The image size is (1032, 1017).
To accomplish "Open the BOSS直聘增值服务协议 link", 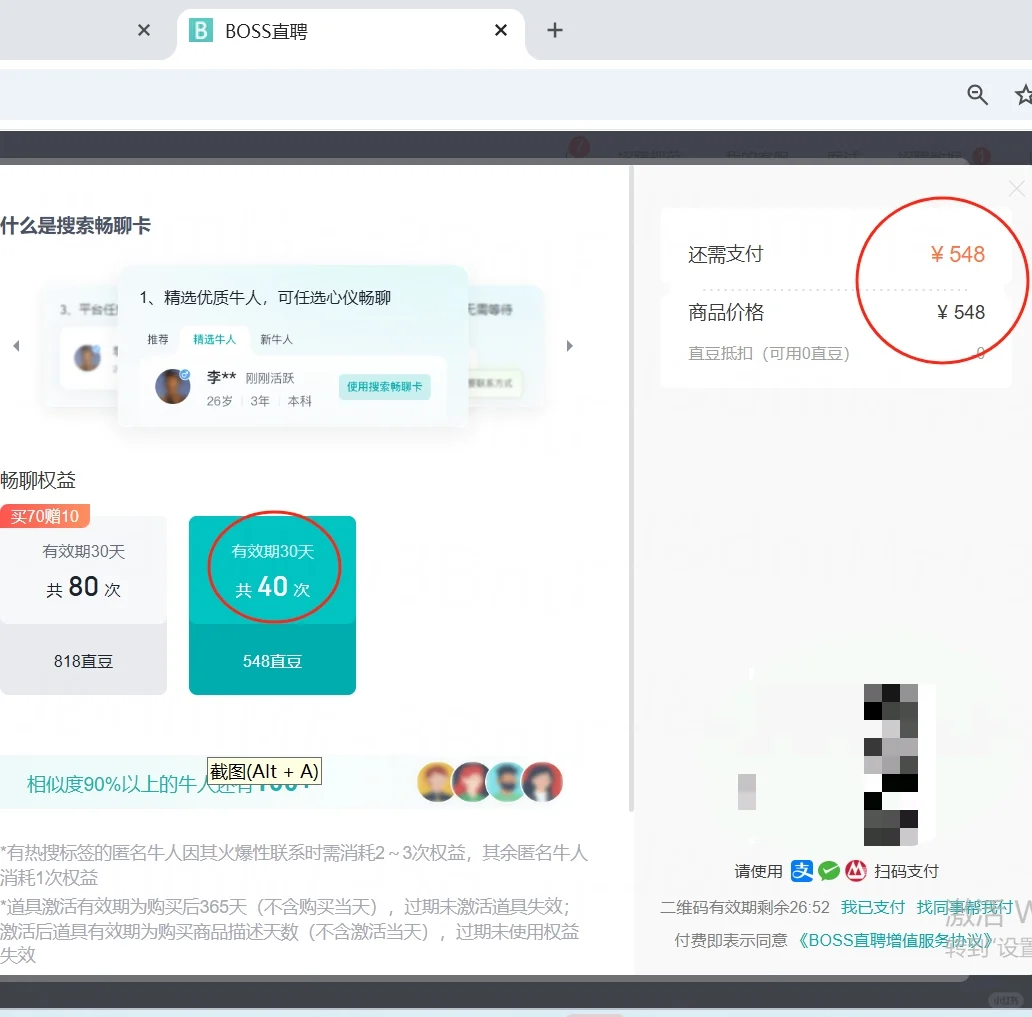I will (896, 940).
